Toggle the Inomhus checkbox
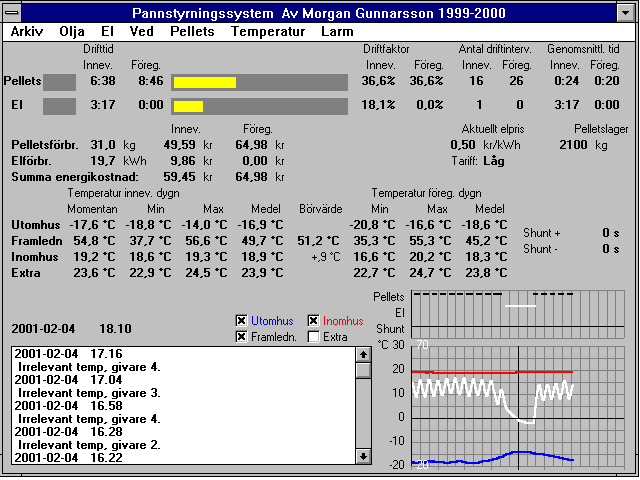The height and width of the screenshot is (480, 640). coord(314,321)
